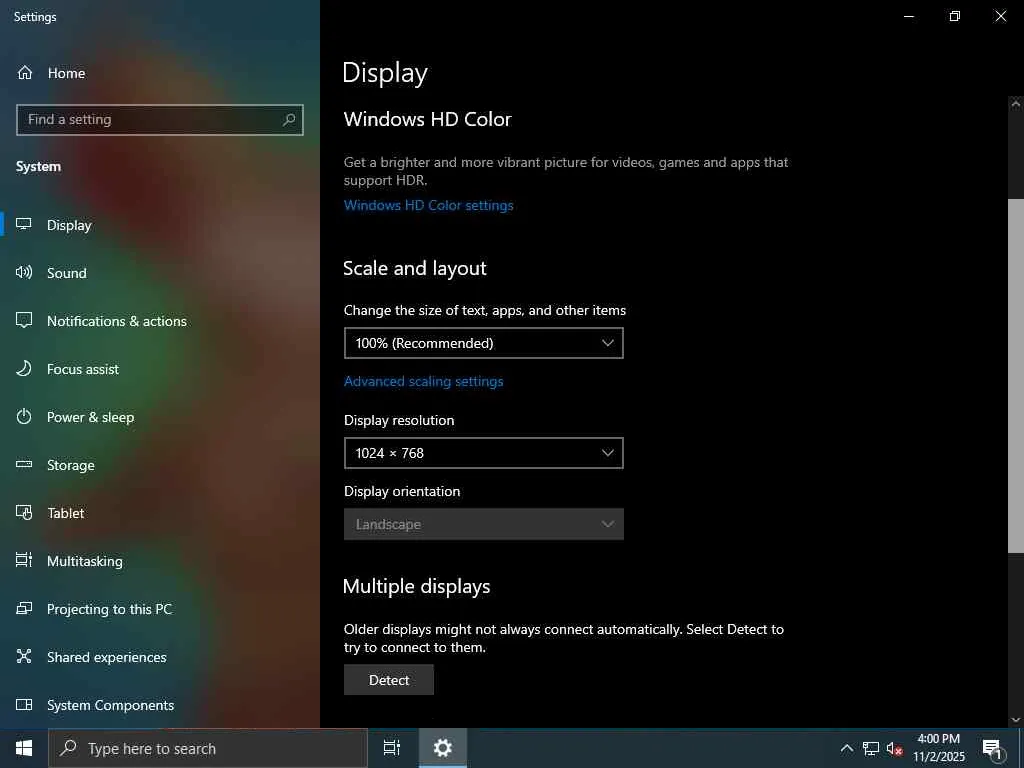Go to Notifications & actions settings
The height and width of the screenshot is (768, 1024).
(x=160, y=321)
